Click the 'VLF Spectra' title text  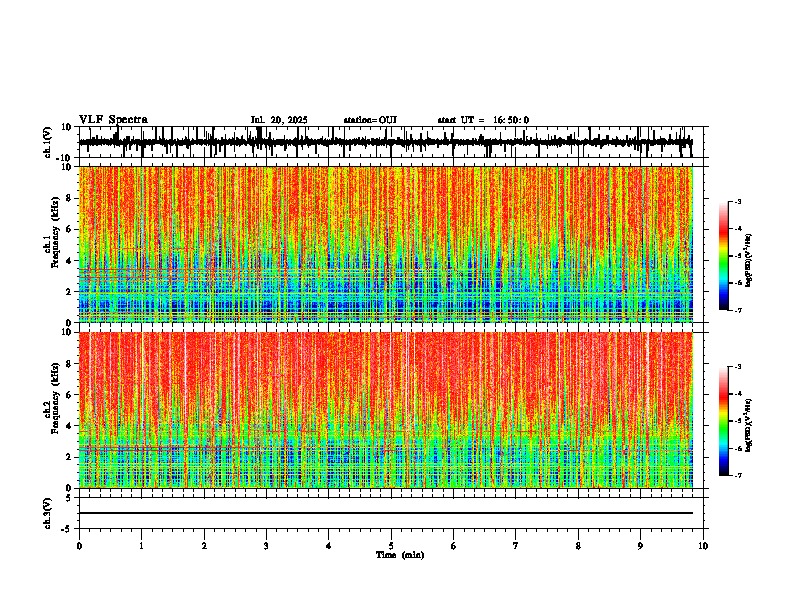coord(113,120)
